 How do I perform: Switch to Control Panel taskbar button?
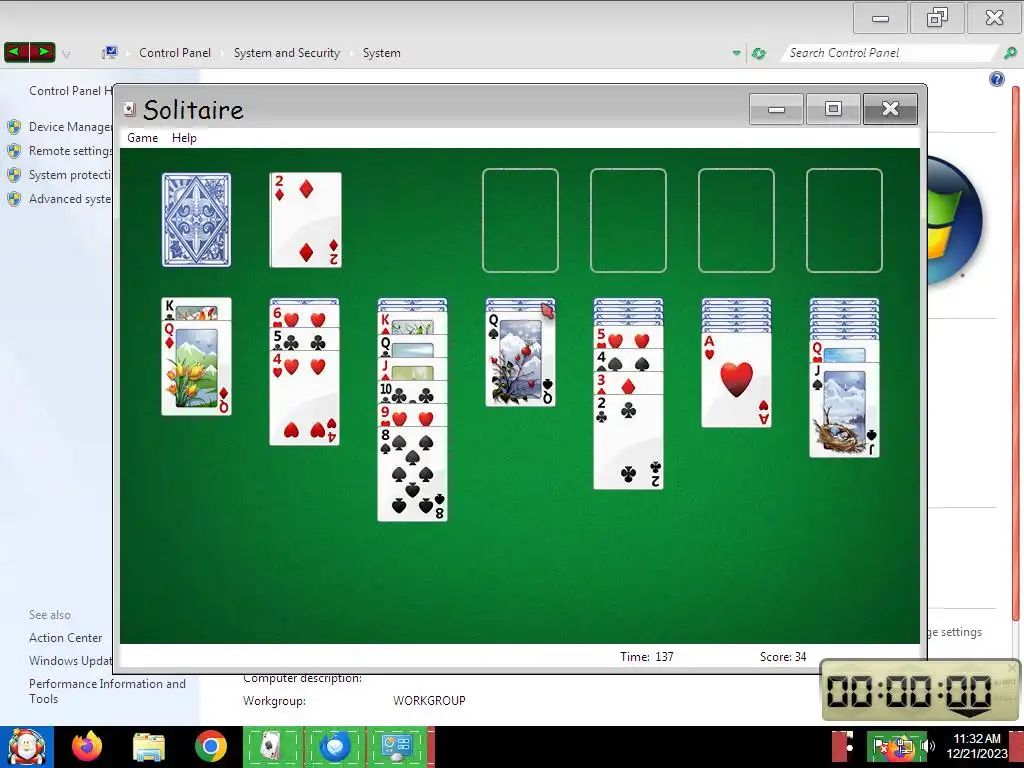pos(396,746)
